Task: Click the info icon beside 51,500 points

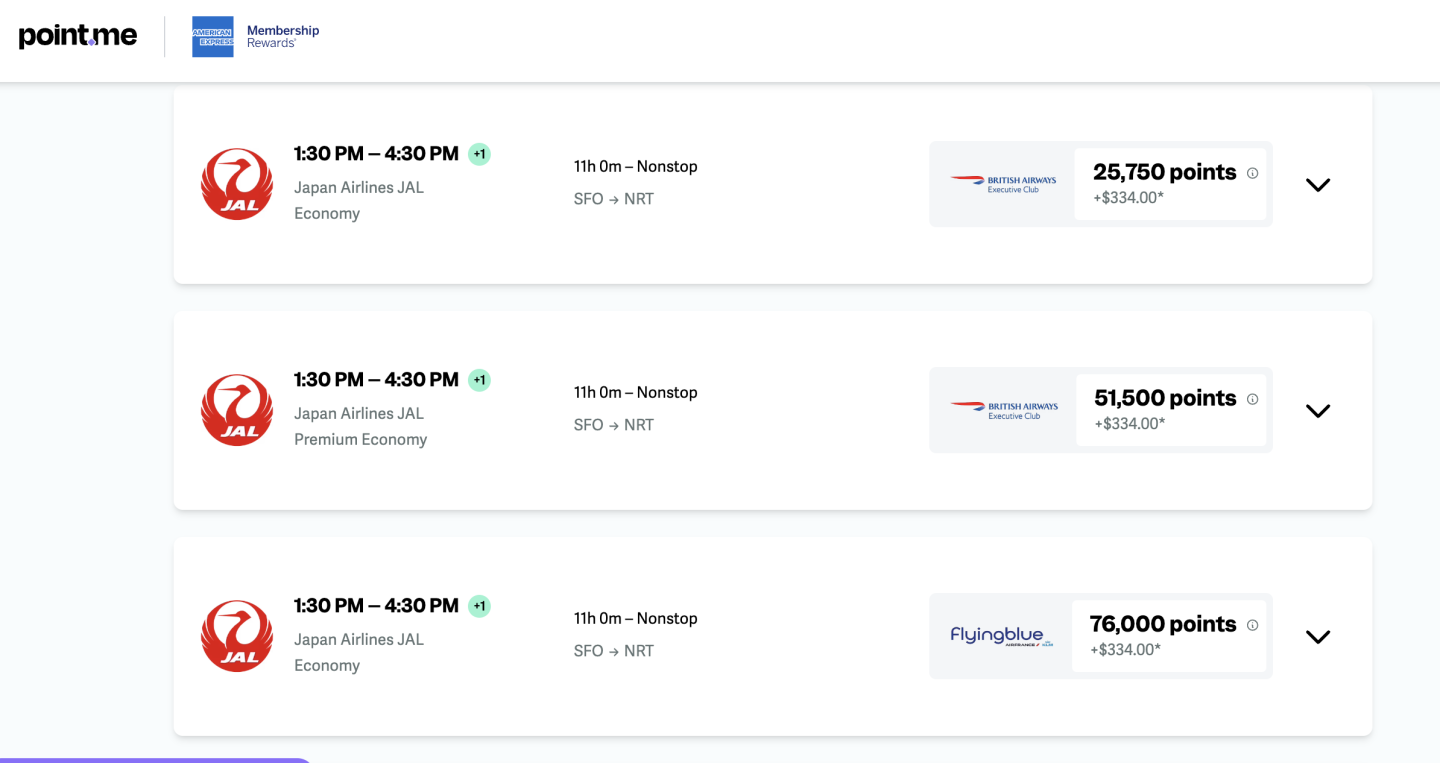Action: (1252, 399)
